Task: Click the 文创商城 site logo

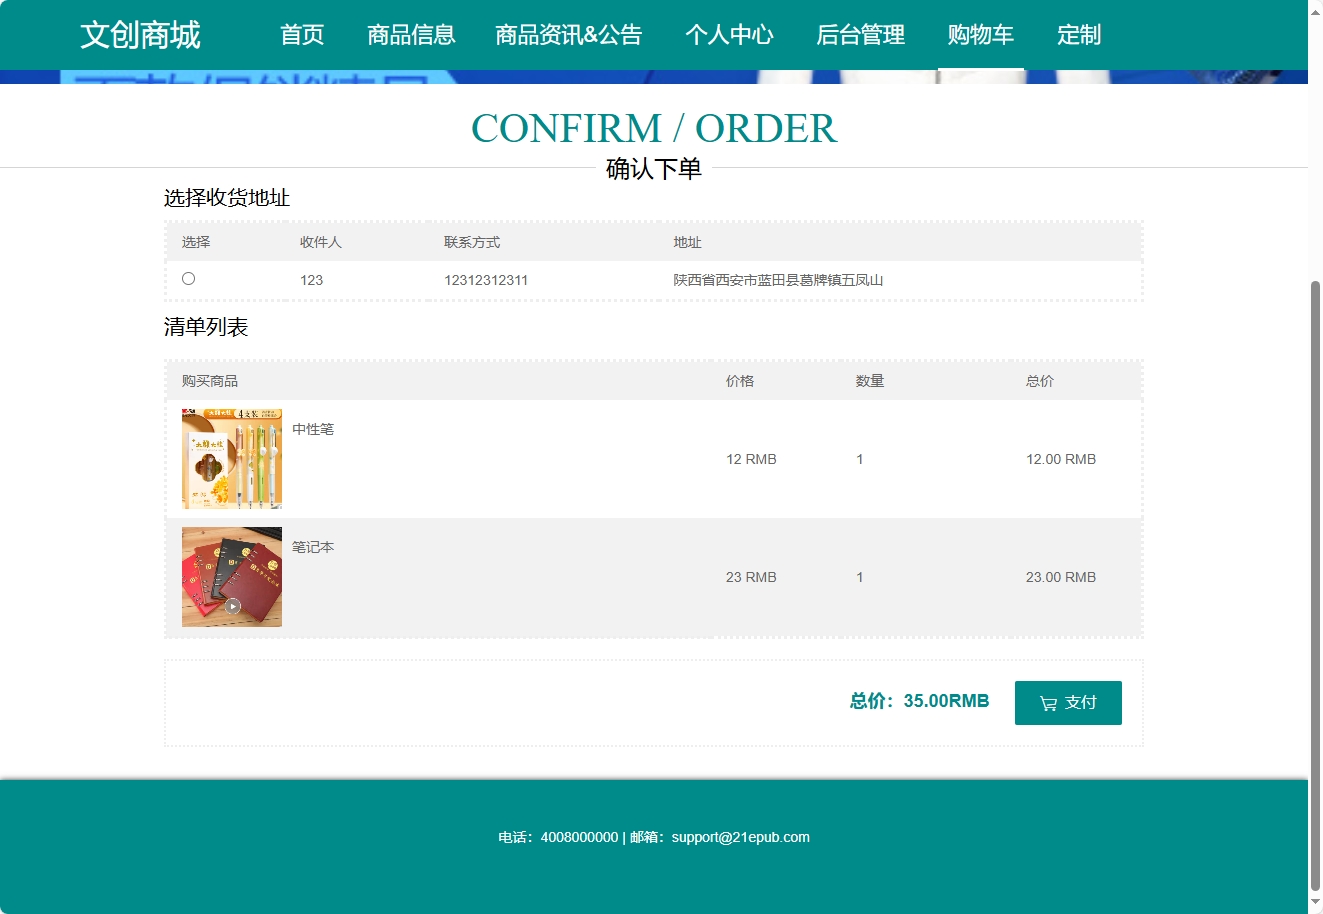Action: 140,35
